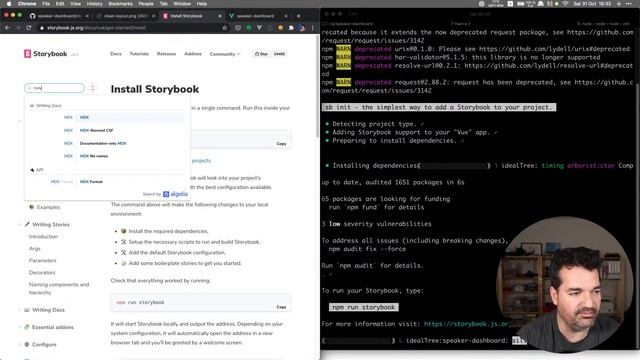Open the Window menu

182,4
